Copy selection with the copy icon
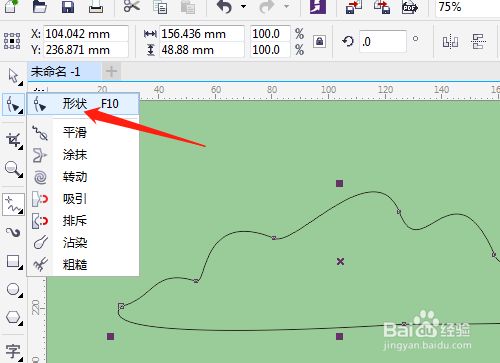This screenshot has height=363, width=500. tap(160, 7)
